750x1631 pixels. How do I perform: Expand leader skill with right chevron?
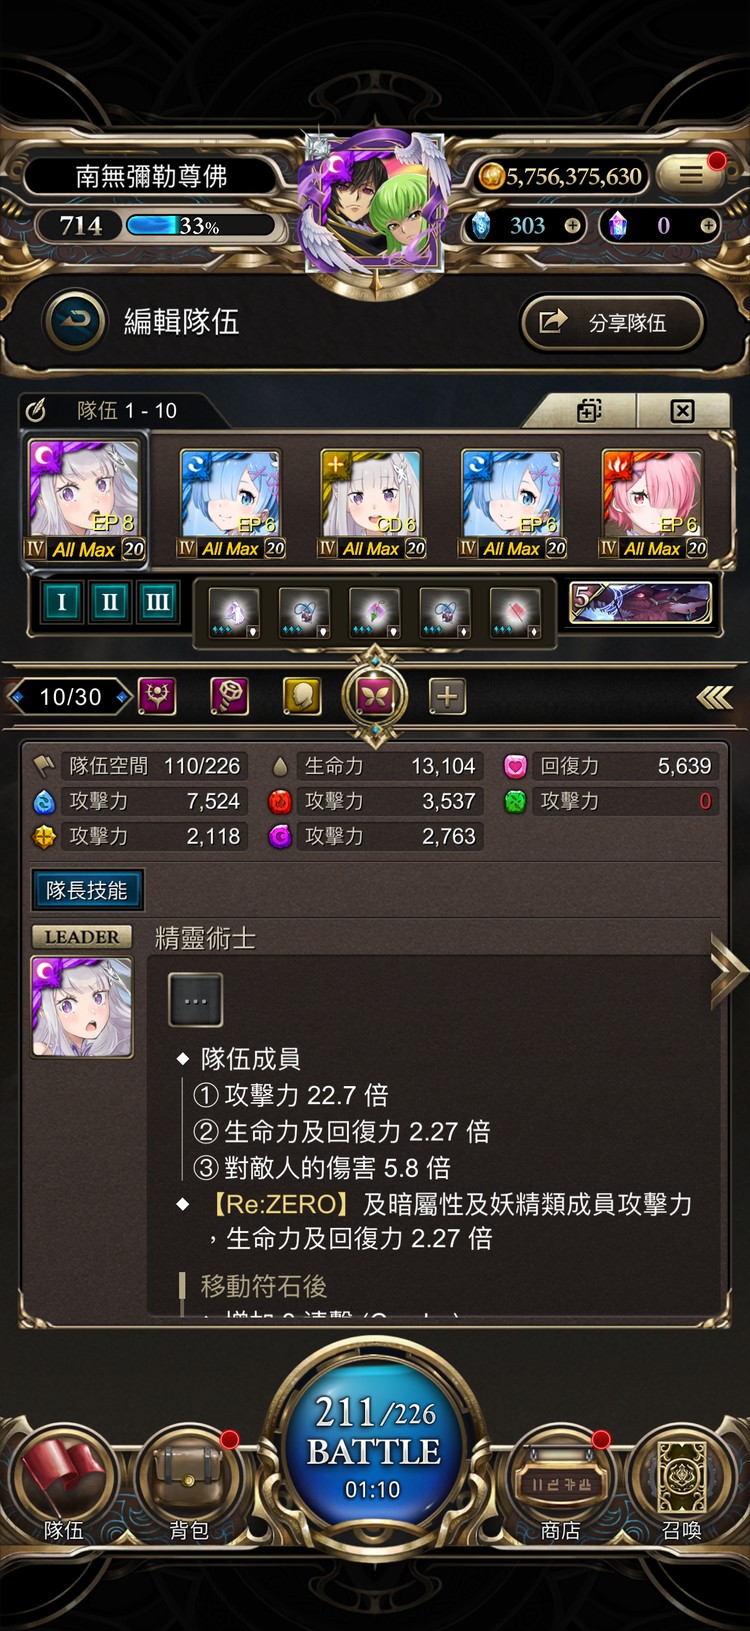point(729,968)
